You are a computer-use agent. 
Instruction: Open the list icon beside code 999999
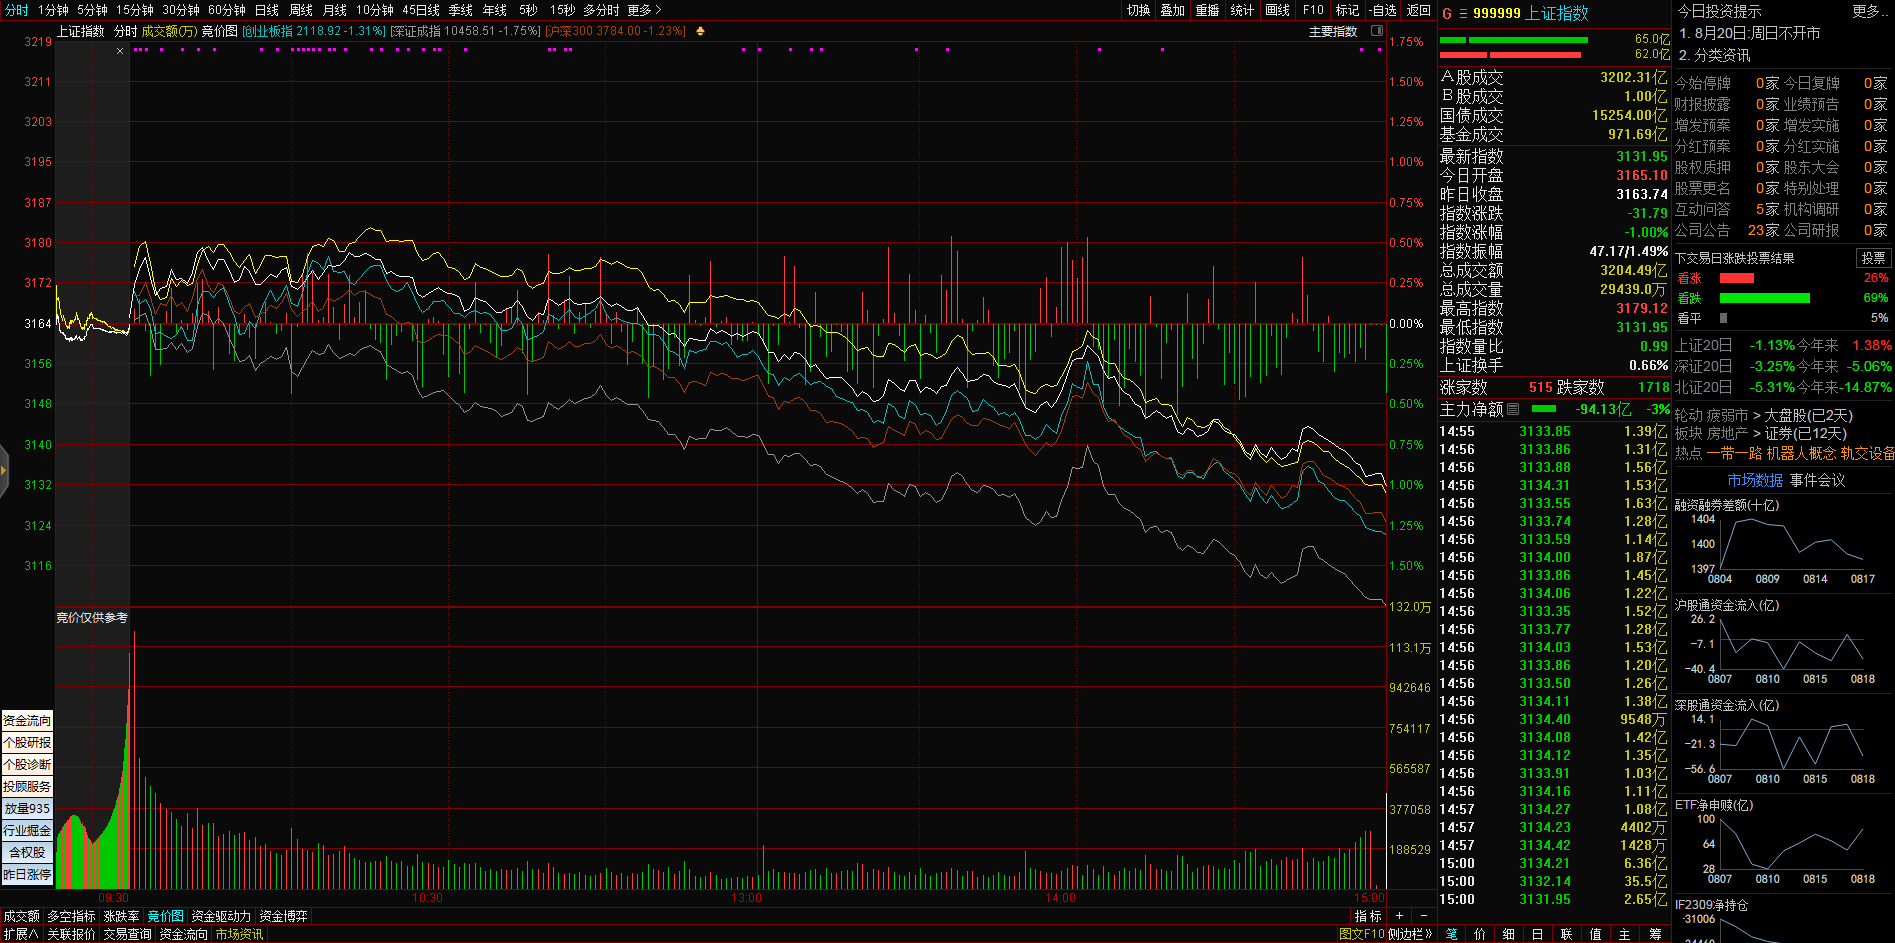point(1463,14)
